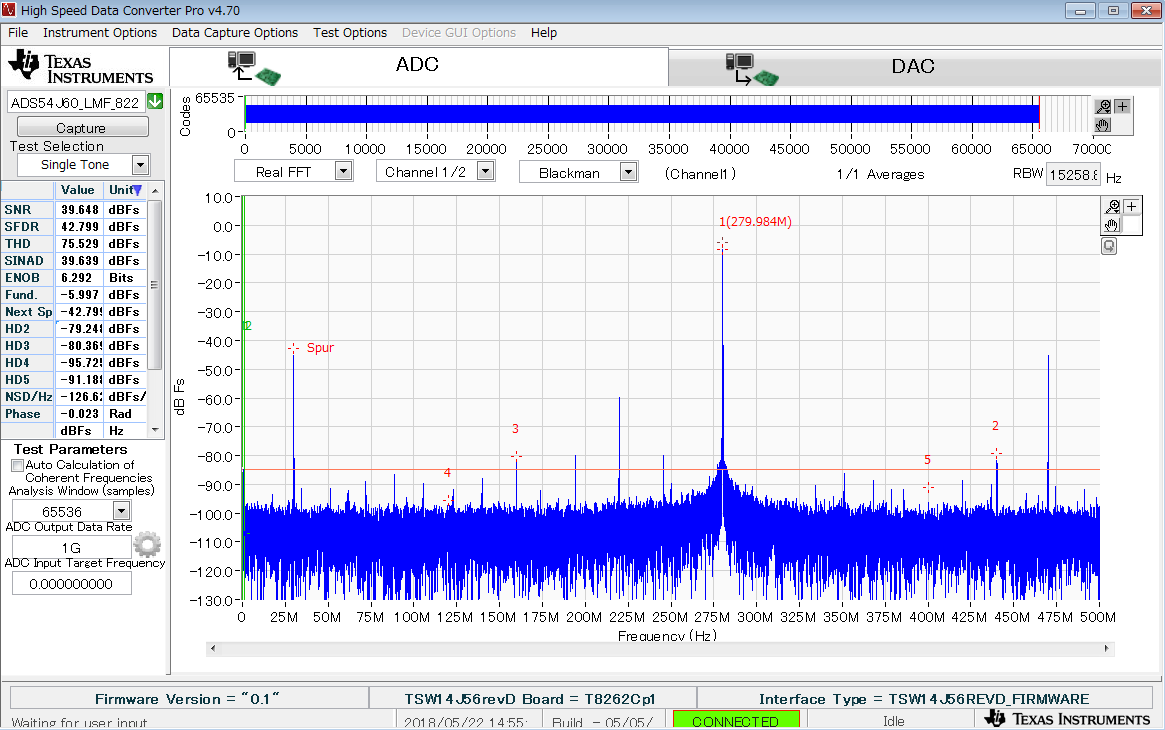The width and height of the screenshot is (1165, 730).
Task: Click harmonic marker 5 on the plot
Action: [x=929, y=487]
